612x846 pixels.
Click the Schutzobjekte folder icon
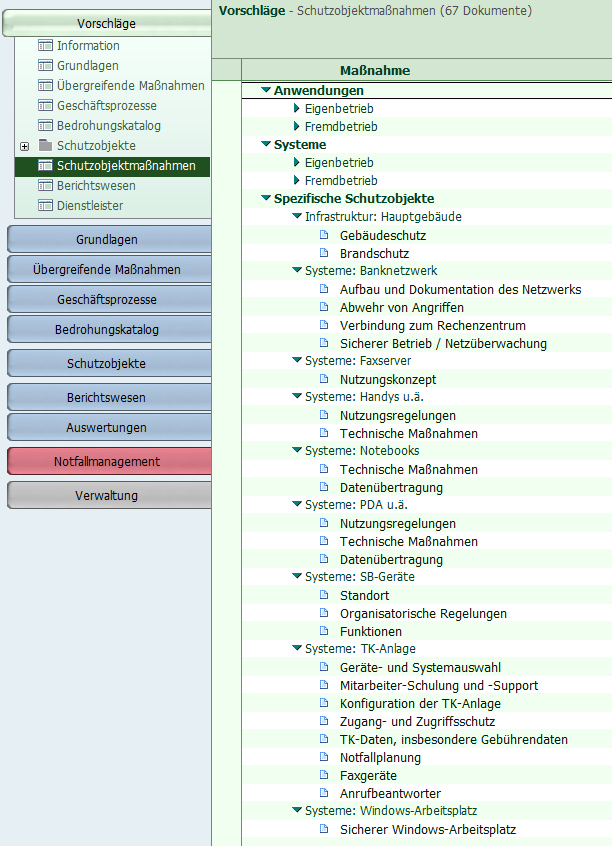click(45, 146)
